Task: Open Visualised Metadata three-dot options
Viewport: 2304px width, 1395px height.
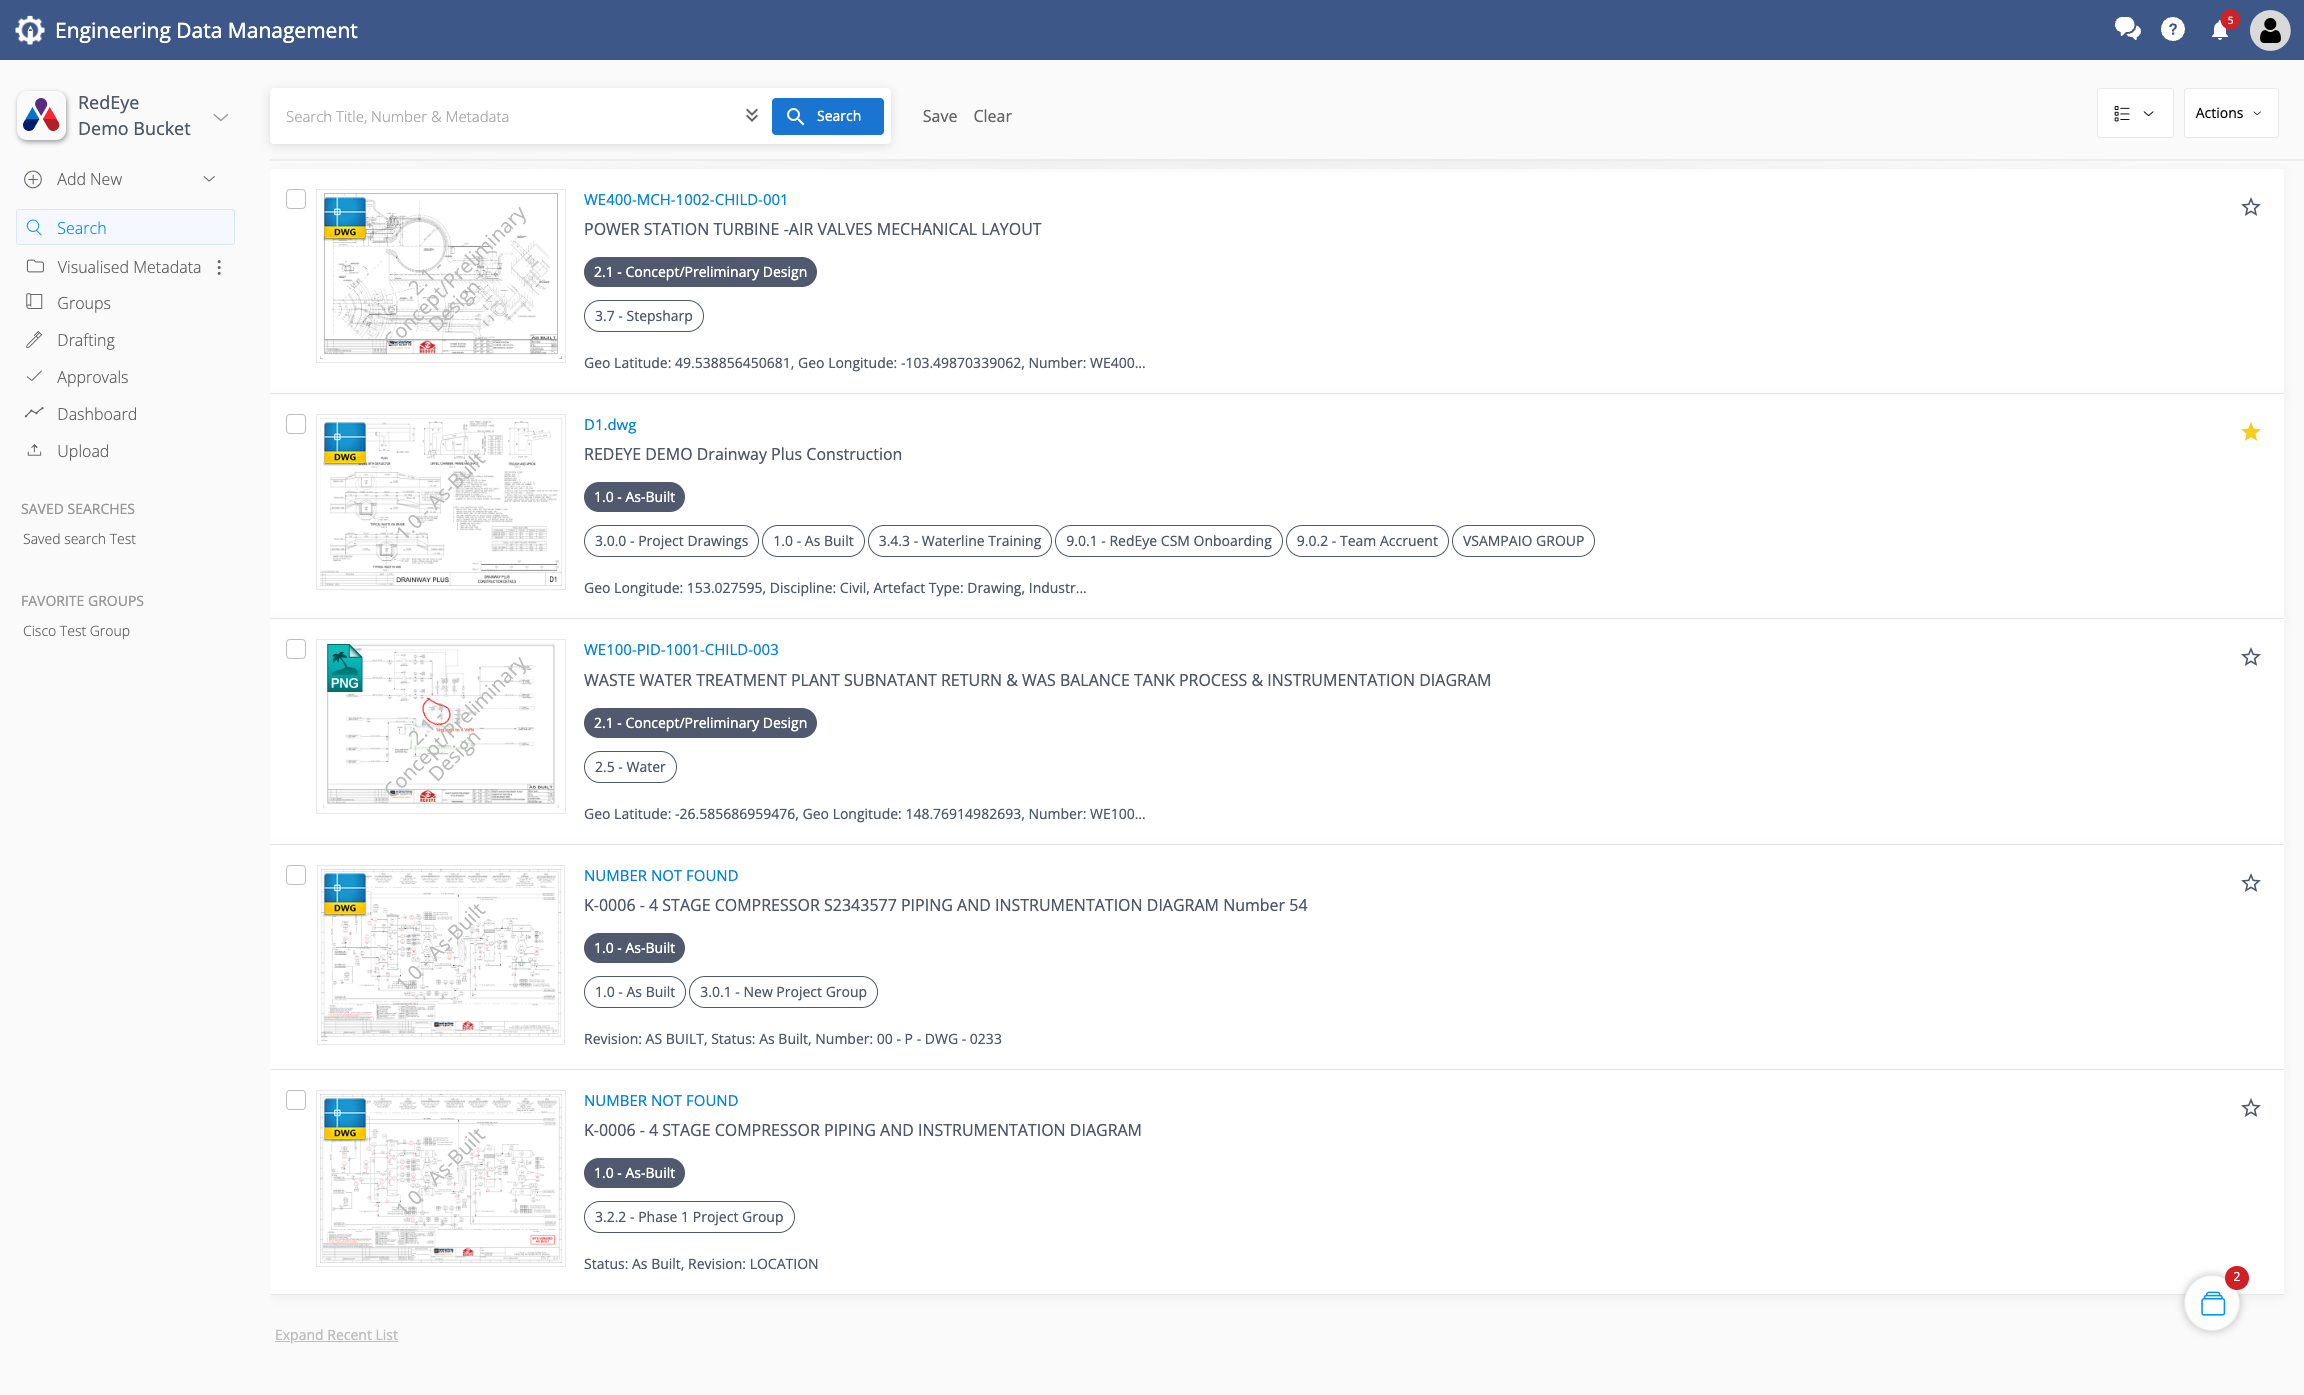Action: tap(219, 267)
